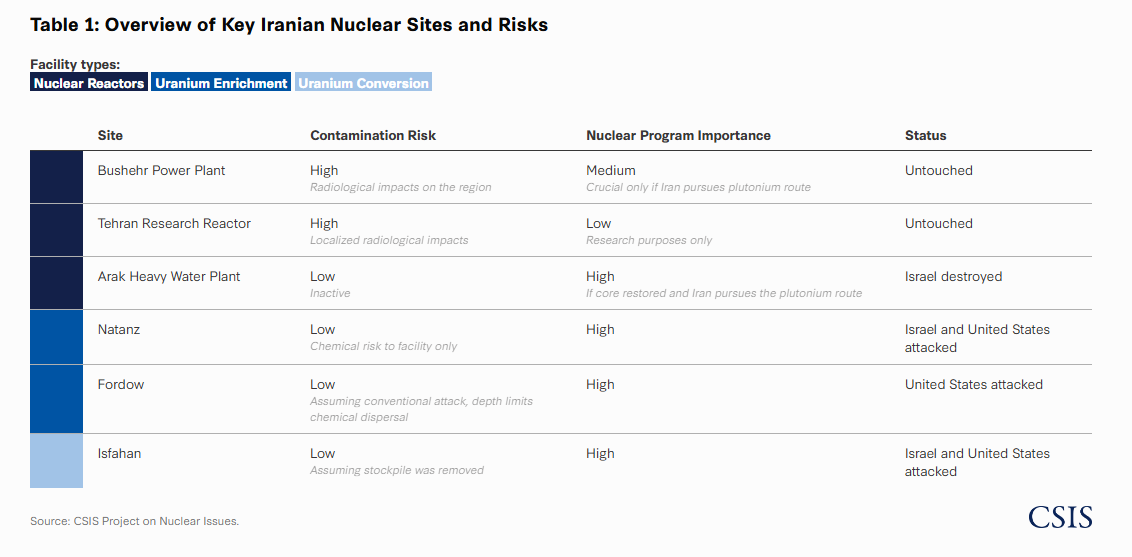Select the Nuclear Reactors legend tag
The width and height of the screenshot is (1132, 557).
89,83
